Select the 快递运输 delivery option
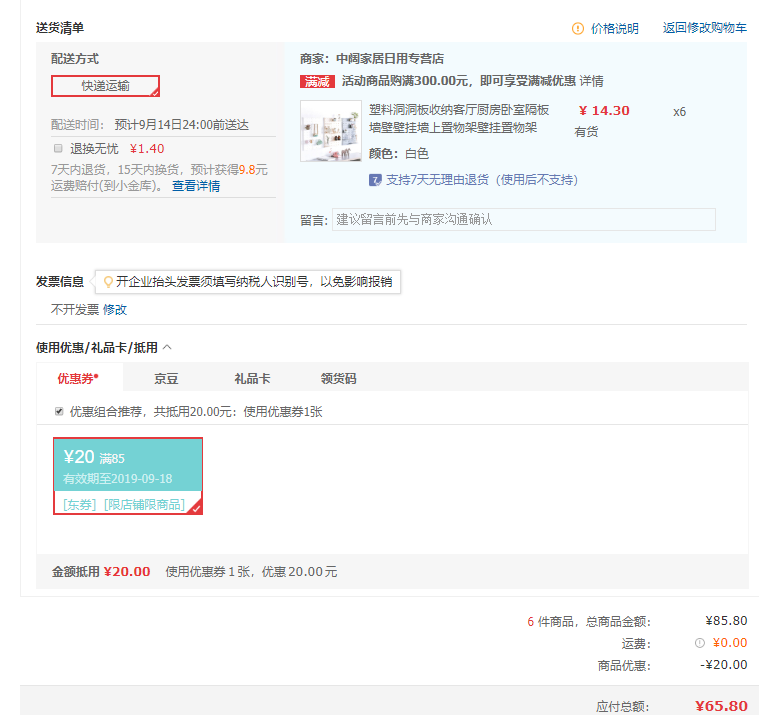The width and height of the screenshot is (759, 715). pos(106,86)
